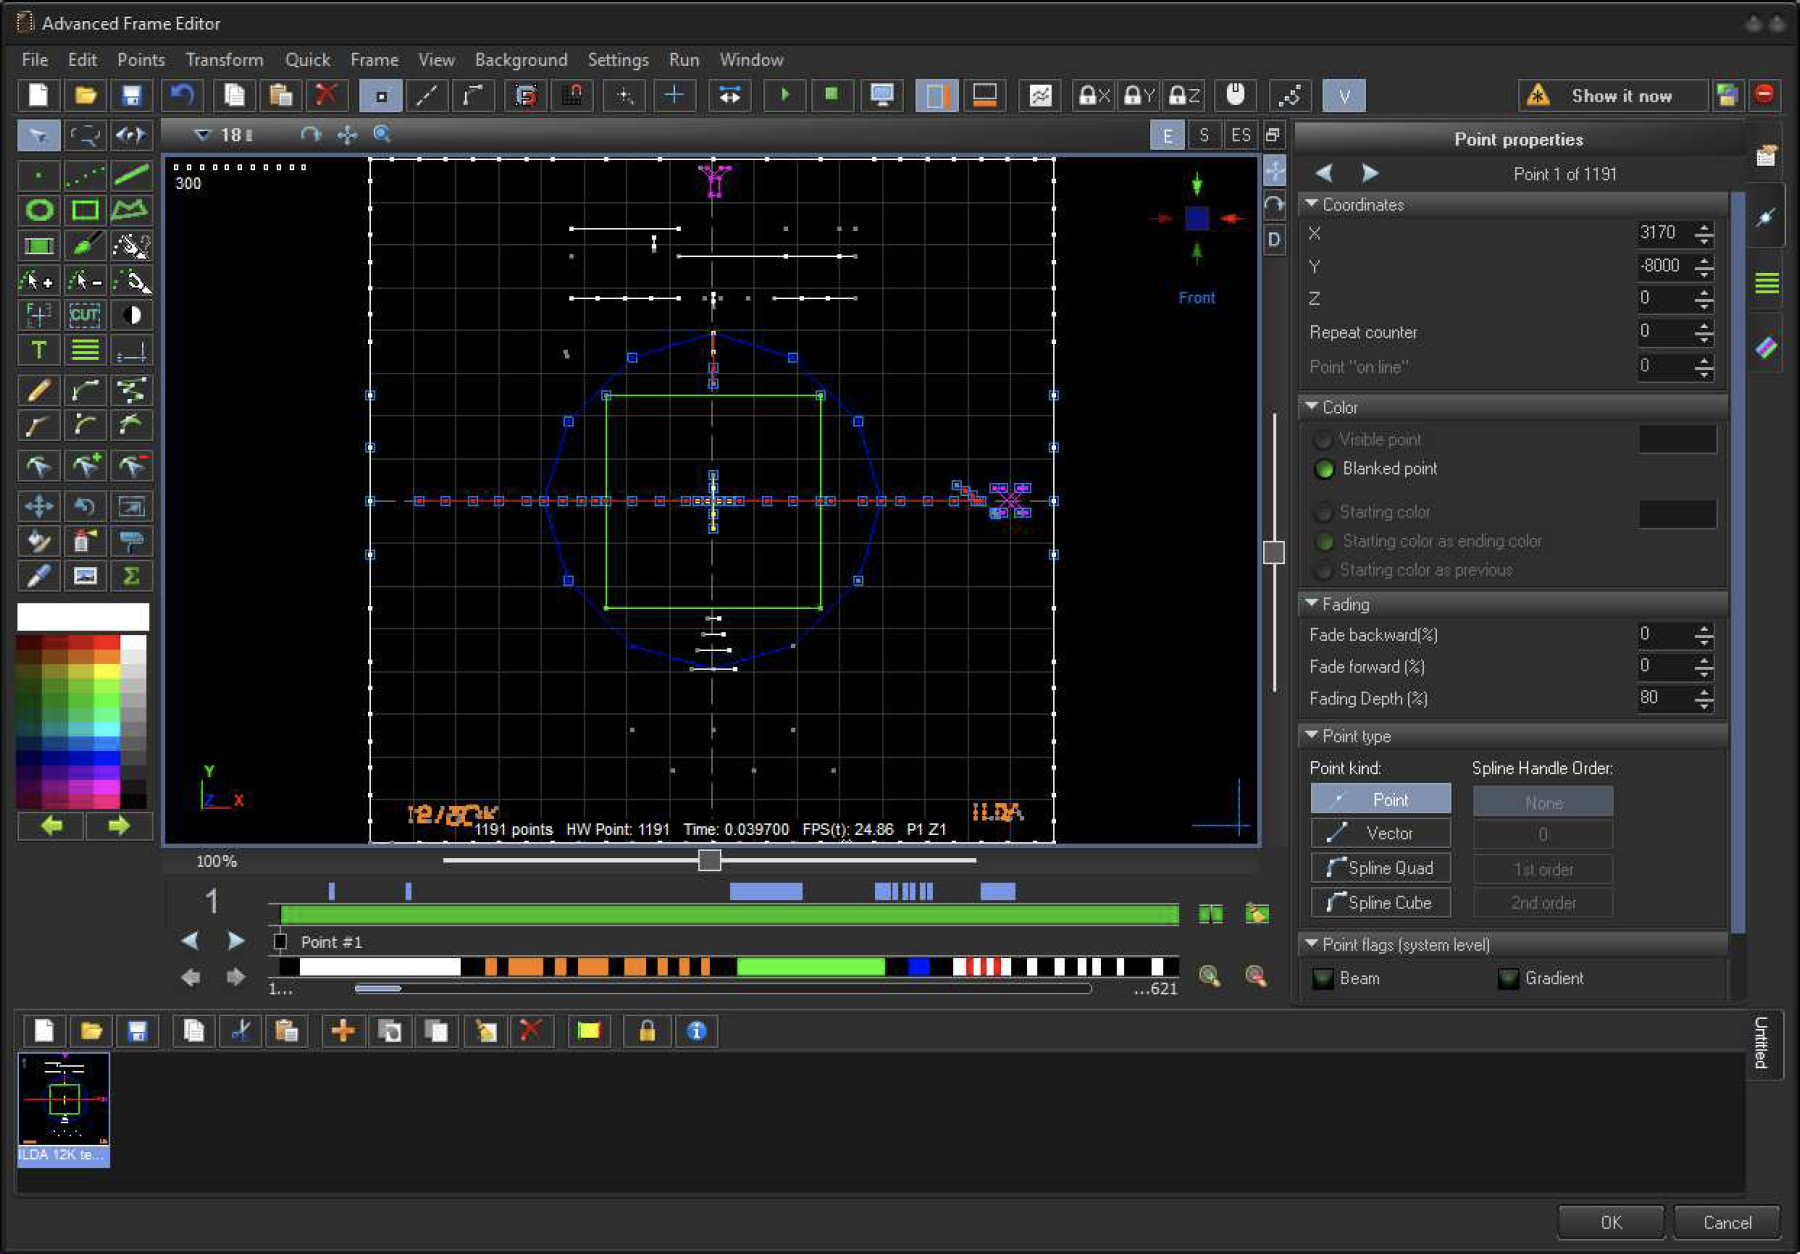Collapse the Fading section
The width and height of the screenshot is (1800, 1254).
click(1311, 604)
